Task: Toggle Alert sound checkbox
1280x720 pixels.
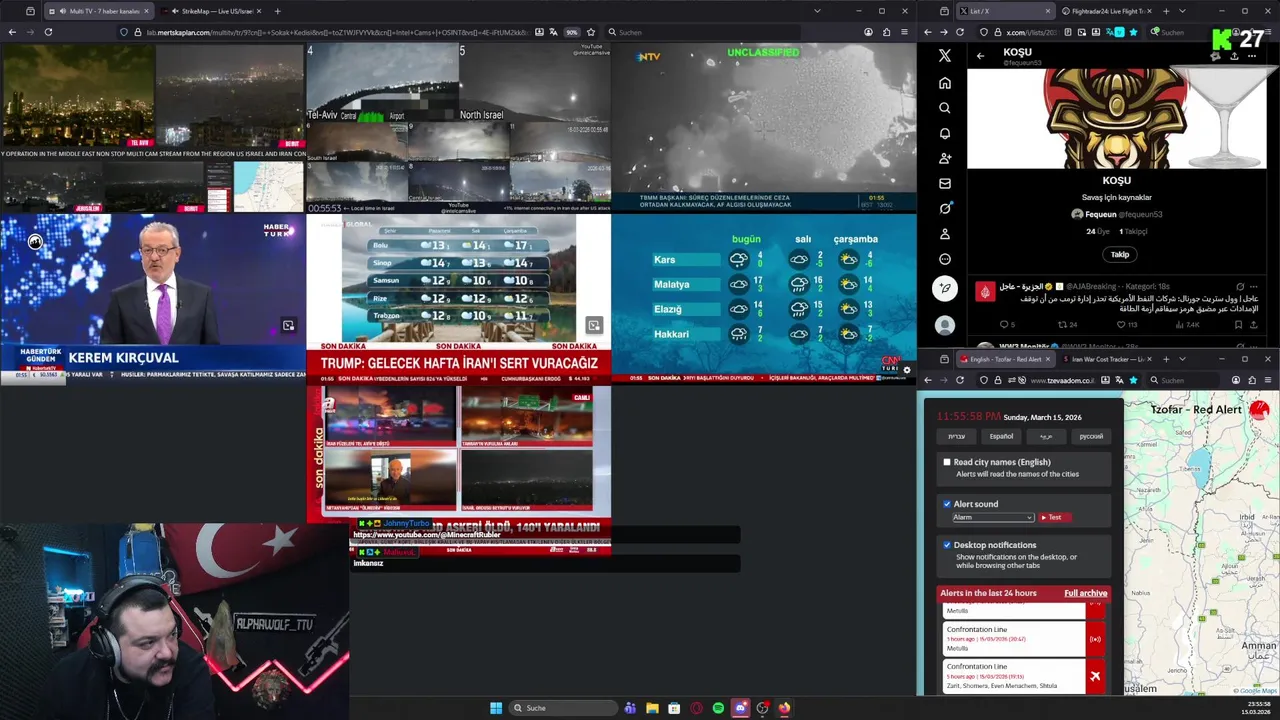Action: (x=947, y=504)
